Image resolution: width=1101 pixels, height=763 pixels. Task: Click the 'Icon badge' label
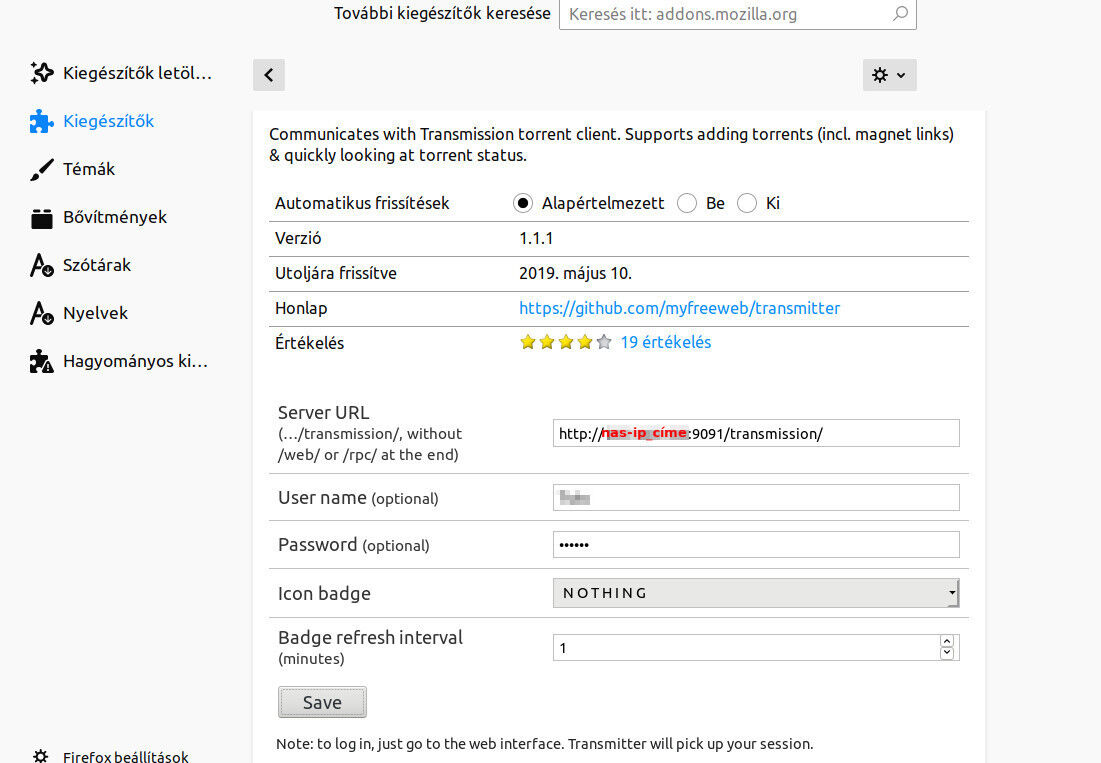click(x=324, y=594)
